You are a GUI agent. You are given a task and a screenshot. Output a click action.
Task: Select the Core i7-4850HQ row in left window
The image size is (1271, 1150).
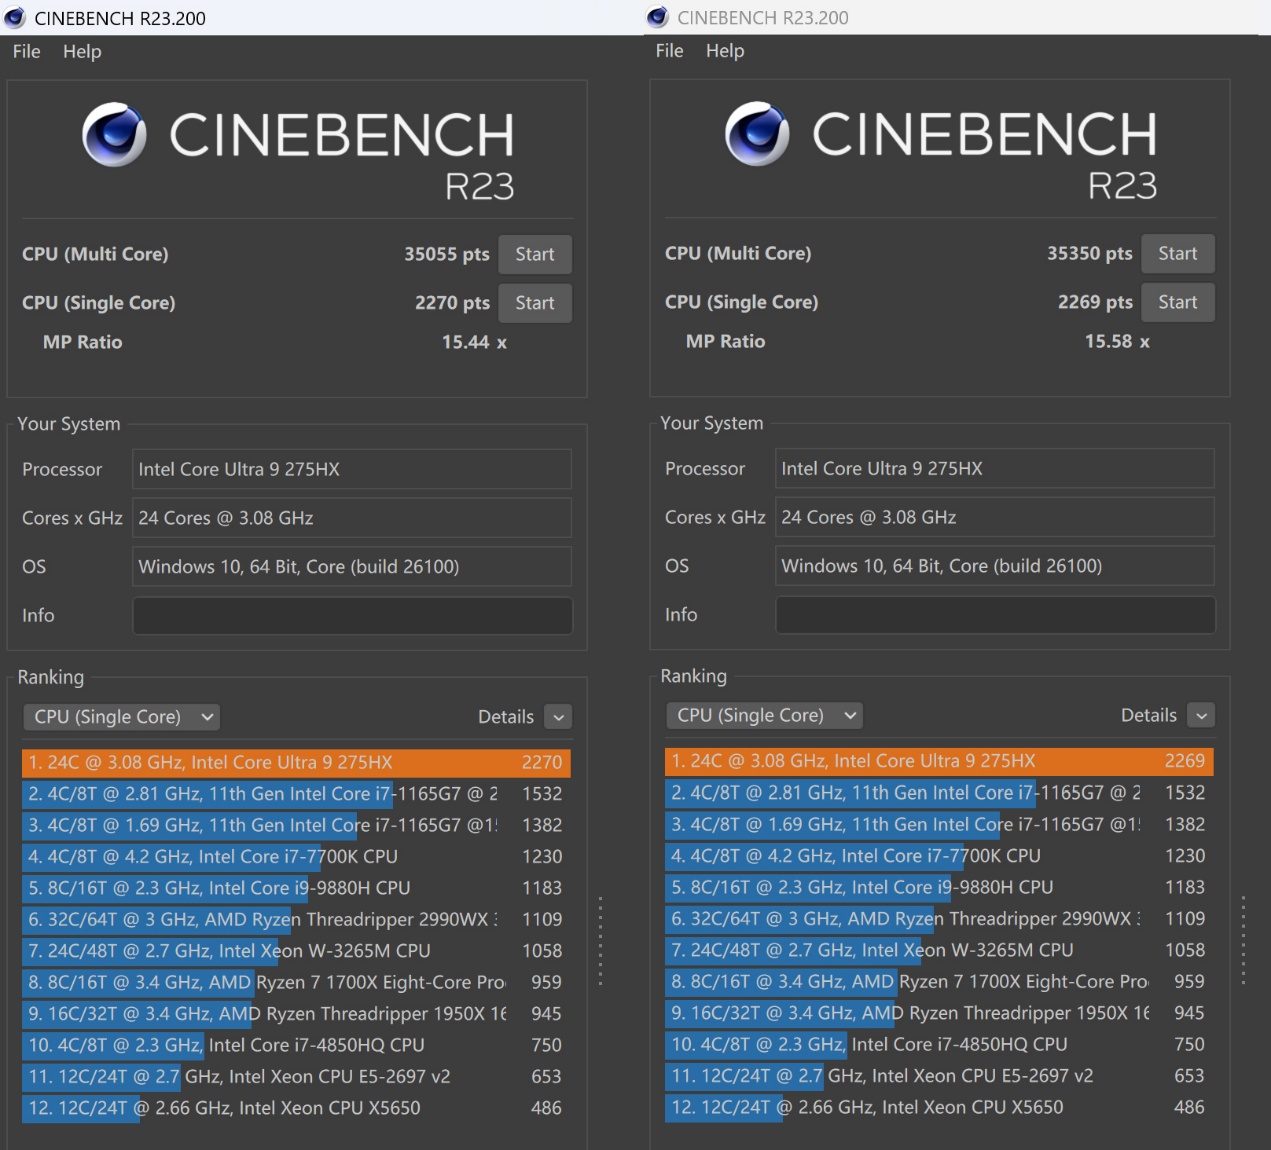click(296, 1045)
